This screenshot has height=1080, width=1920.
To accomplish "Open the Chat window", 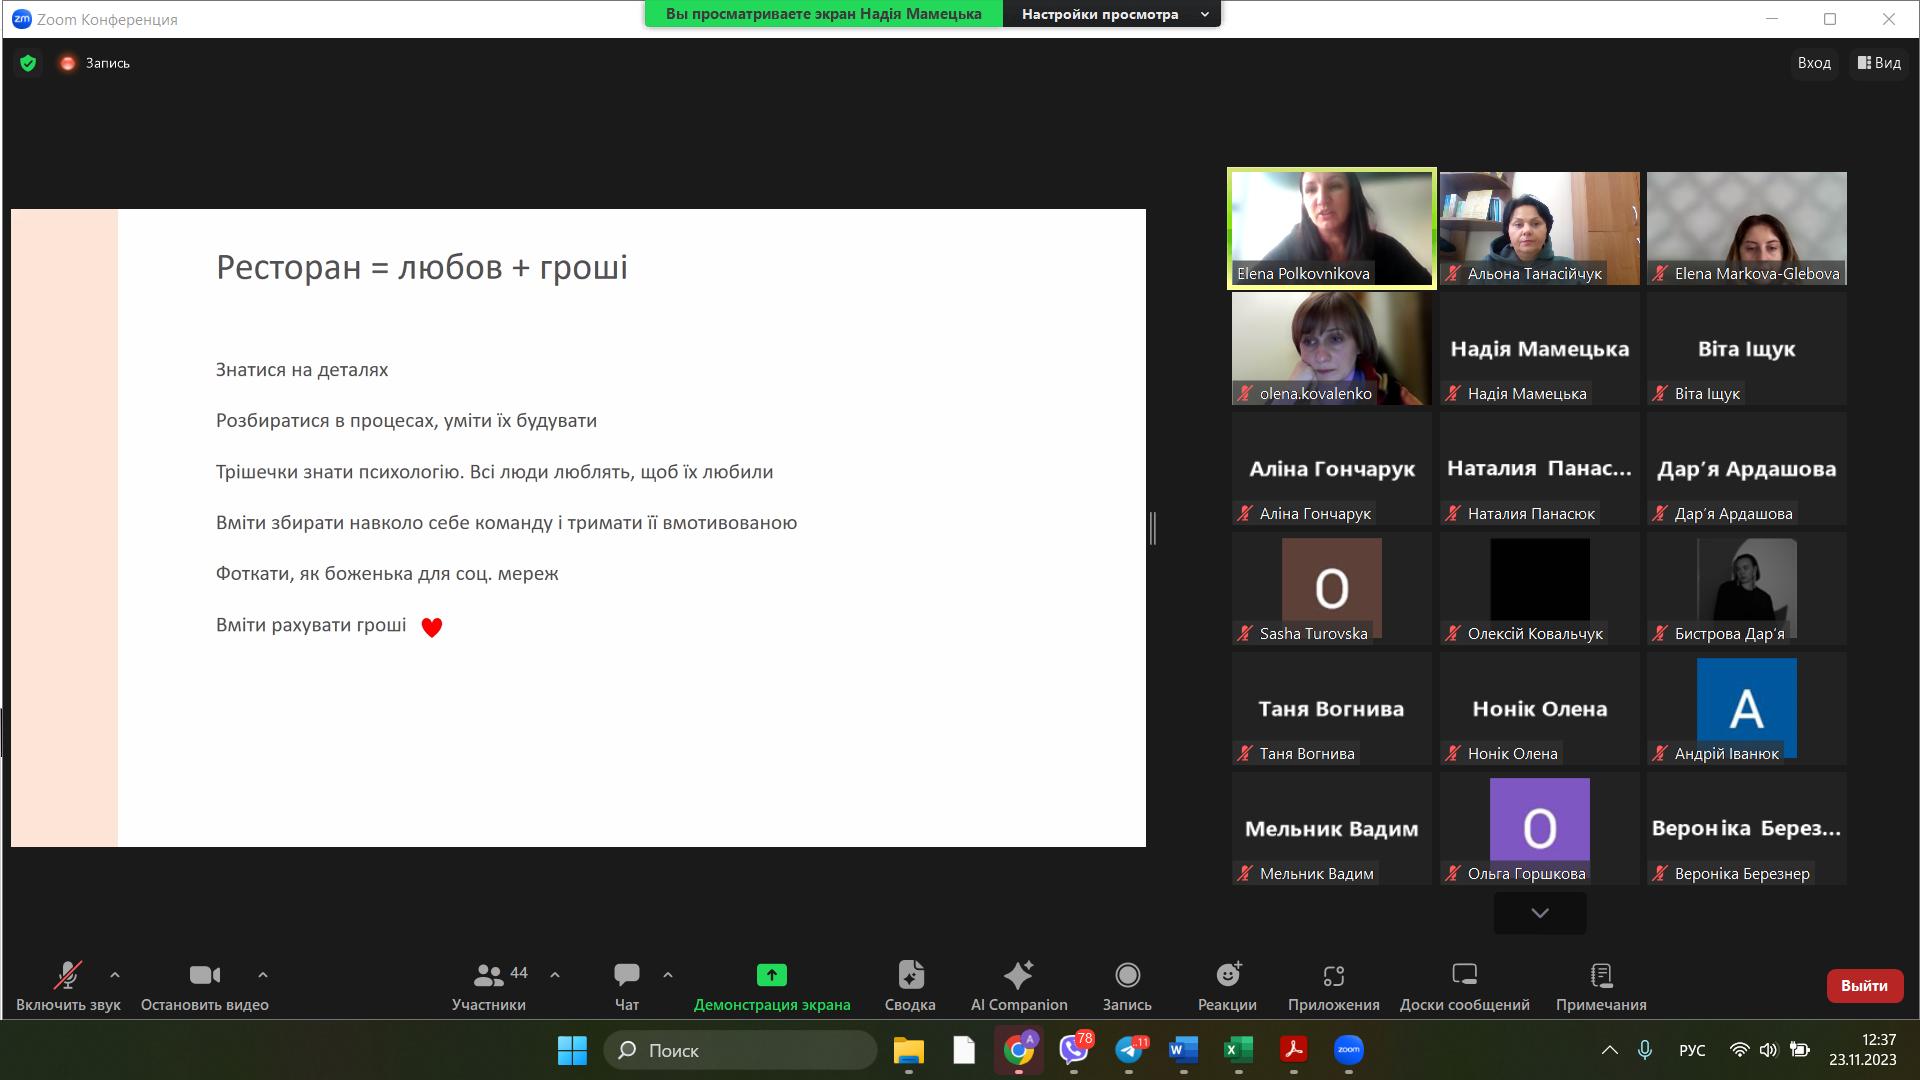I will pyautogui.click(x=627, y=986).
